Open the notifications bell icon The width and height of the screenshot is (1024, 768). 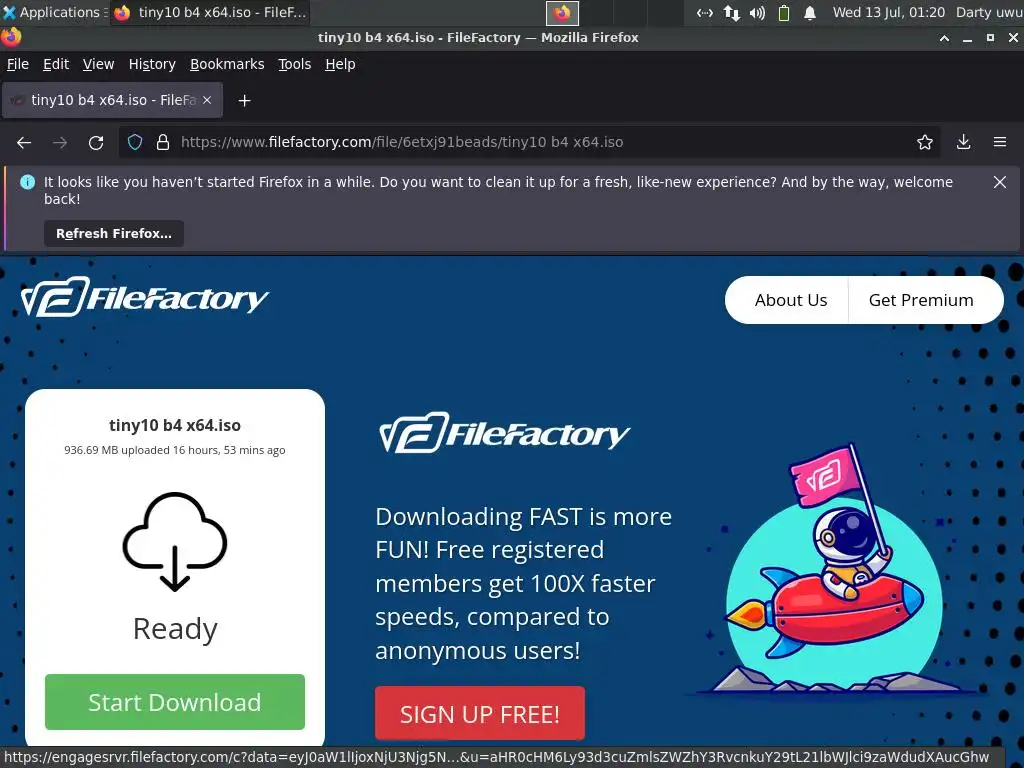coord(810,12)
